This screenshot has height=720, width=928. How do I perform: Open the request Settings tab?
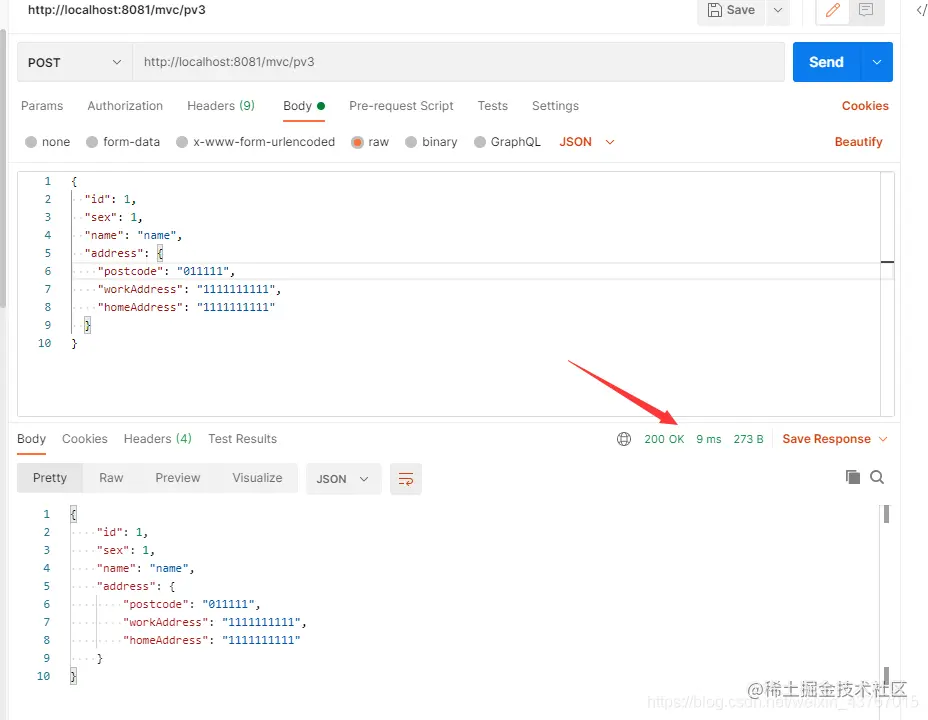[x=555, y=106]
